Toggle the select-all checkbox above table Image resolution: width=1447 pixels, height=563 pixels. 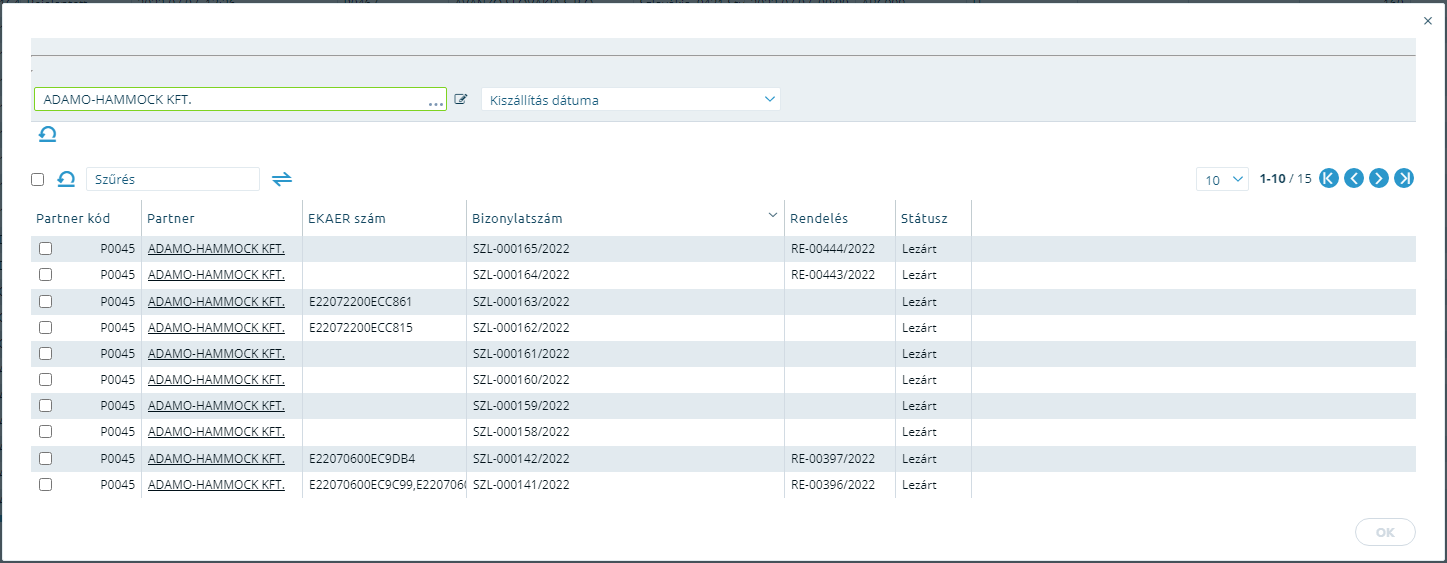tap(38, 179)
